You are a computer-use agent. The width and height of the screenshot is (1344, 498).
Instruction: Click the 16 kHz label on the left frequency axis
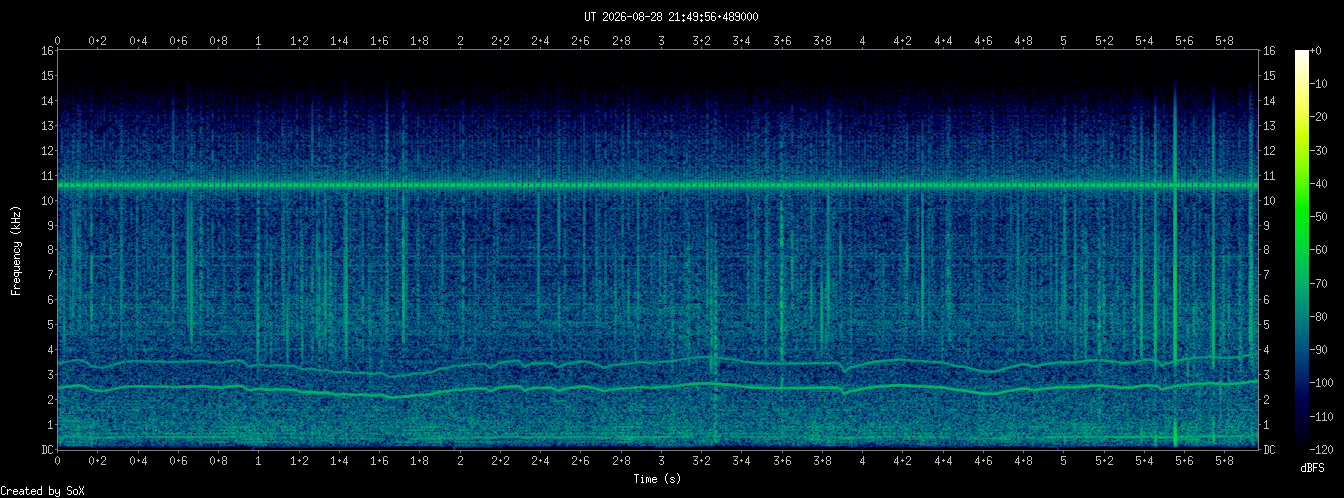click(47, 51)
